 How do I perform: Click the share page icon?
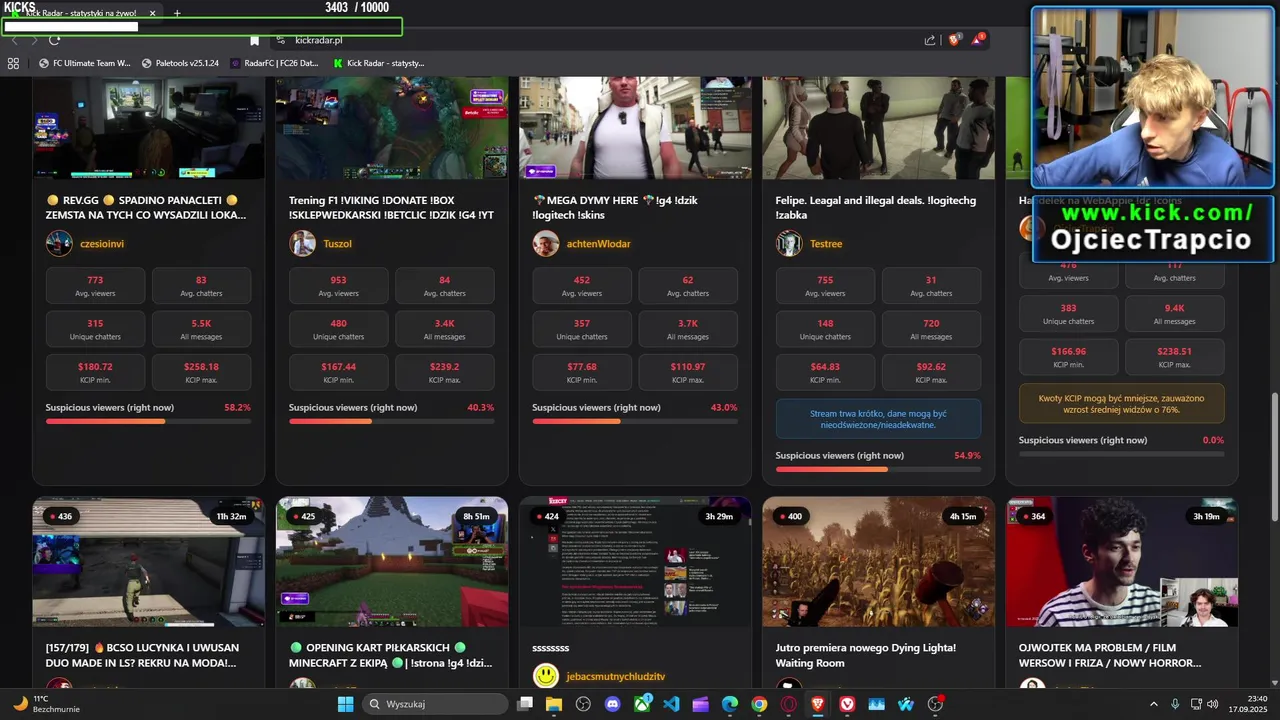point(930,40)
